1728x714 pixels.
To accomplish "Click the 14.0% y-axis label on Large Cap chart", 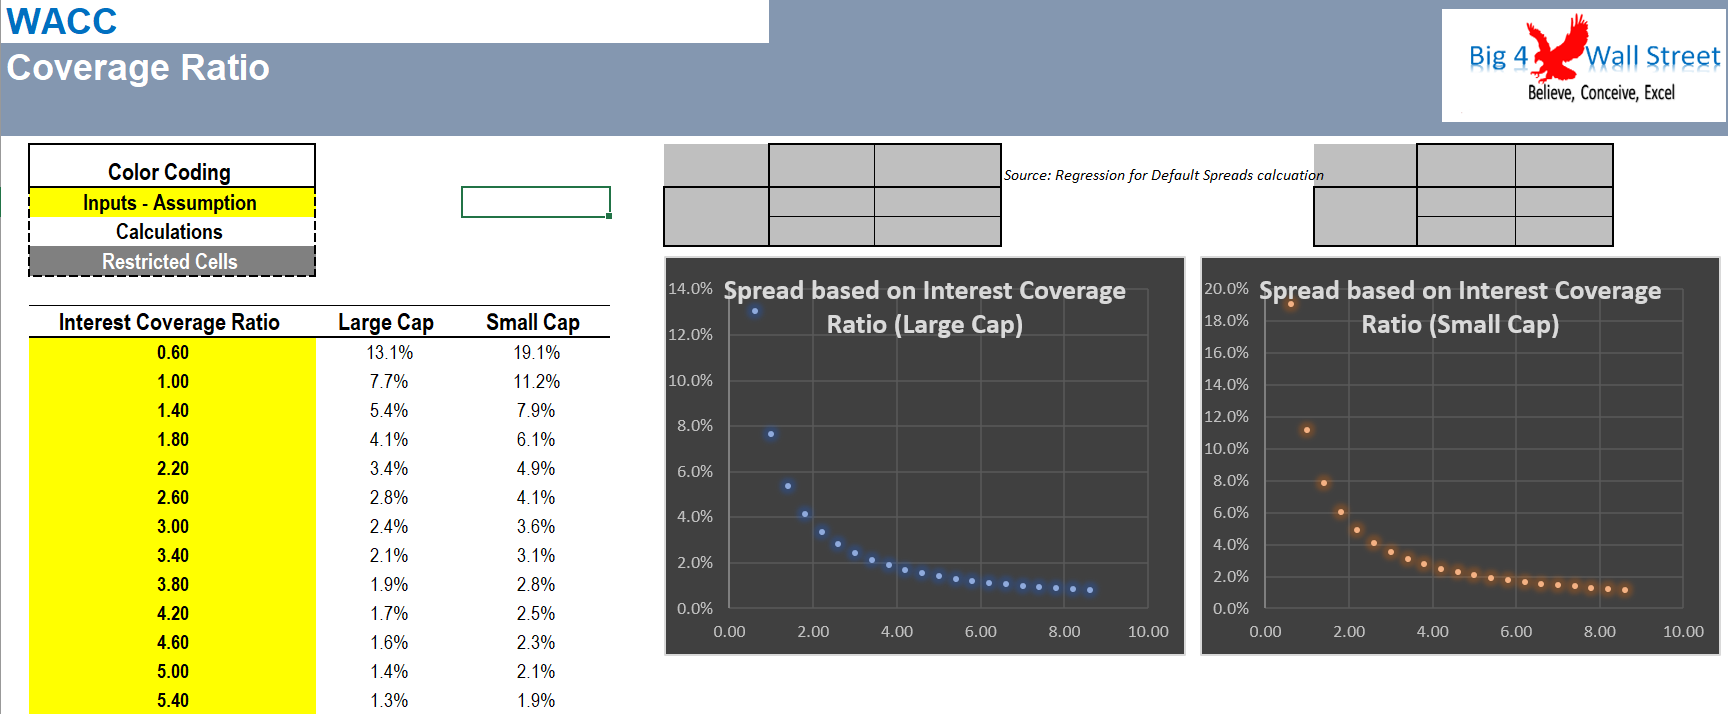I will pos(690,288).
